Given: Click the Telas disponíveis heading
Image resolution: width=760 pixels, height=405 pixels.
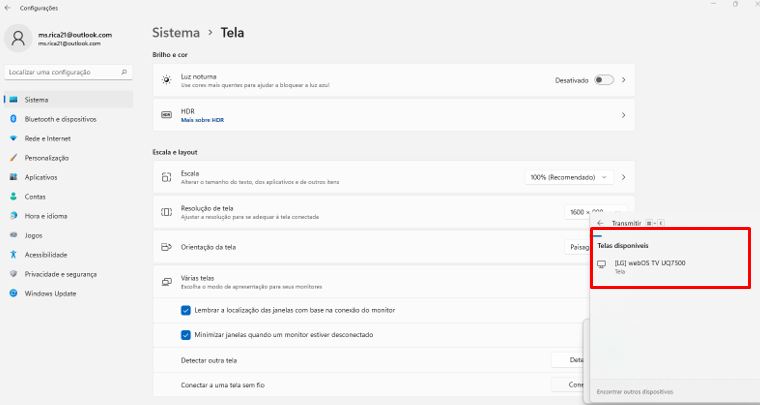Looking at the screenshot, I should tap(622, 246).
